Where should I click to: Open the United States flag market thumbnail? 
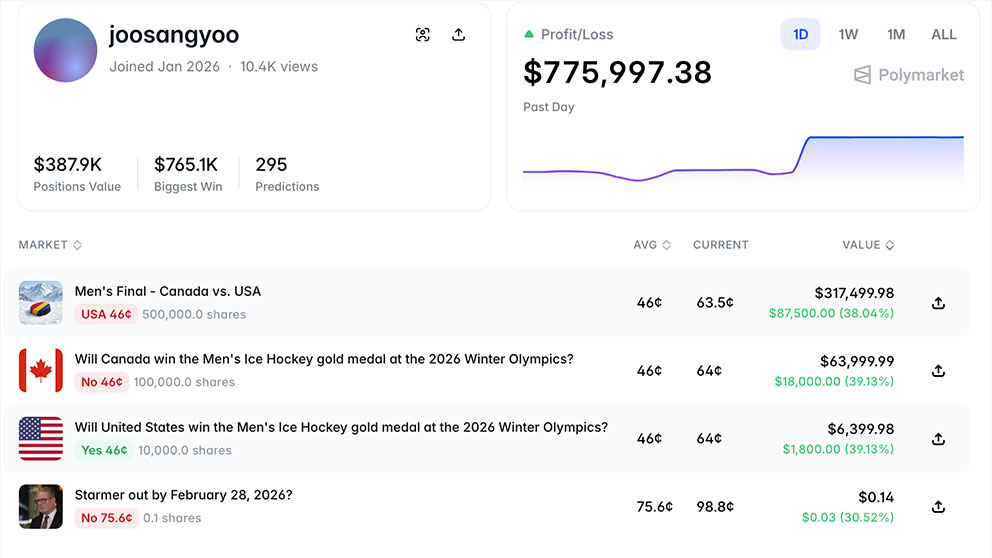[40, 438]
